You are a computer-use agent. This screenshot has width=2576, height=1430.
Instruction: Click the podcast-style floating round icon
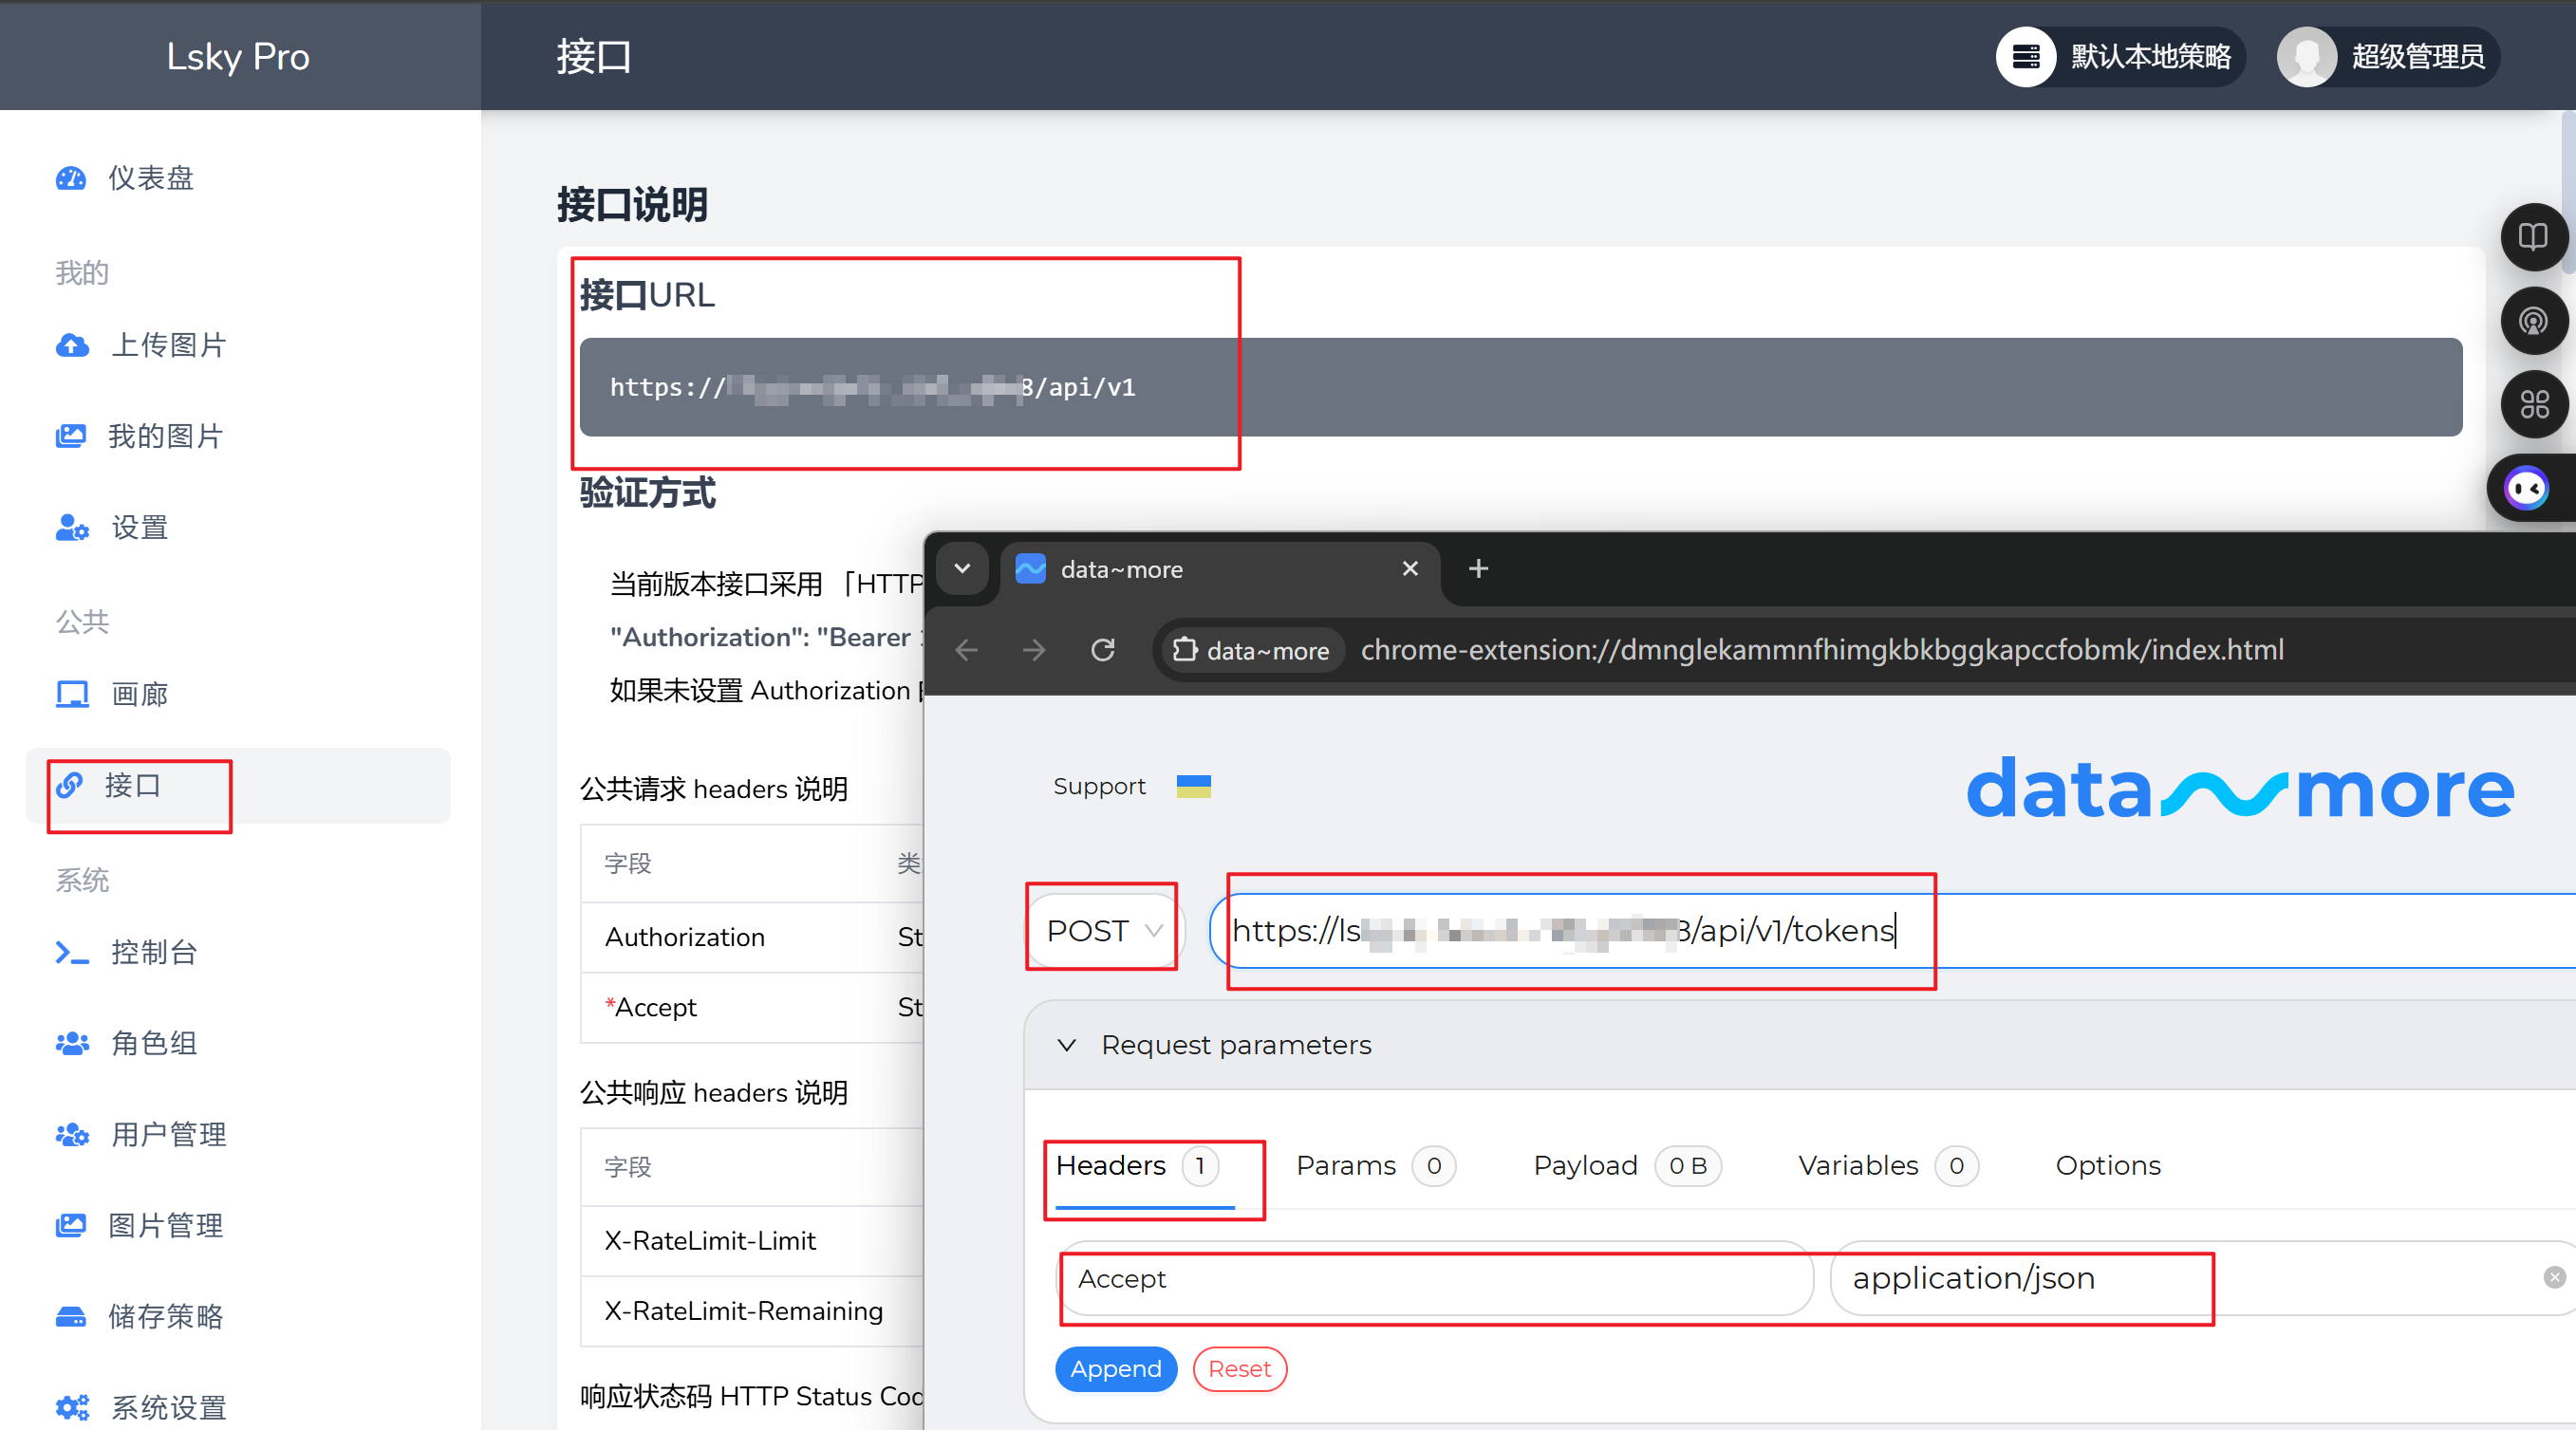pyautogui.click(x=2532, y=321)
